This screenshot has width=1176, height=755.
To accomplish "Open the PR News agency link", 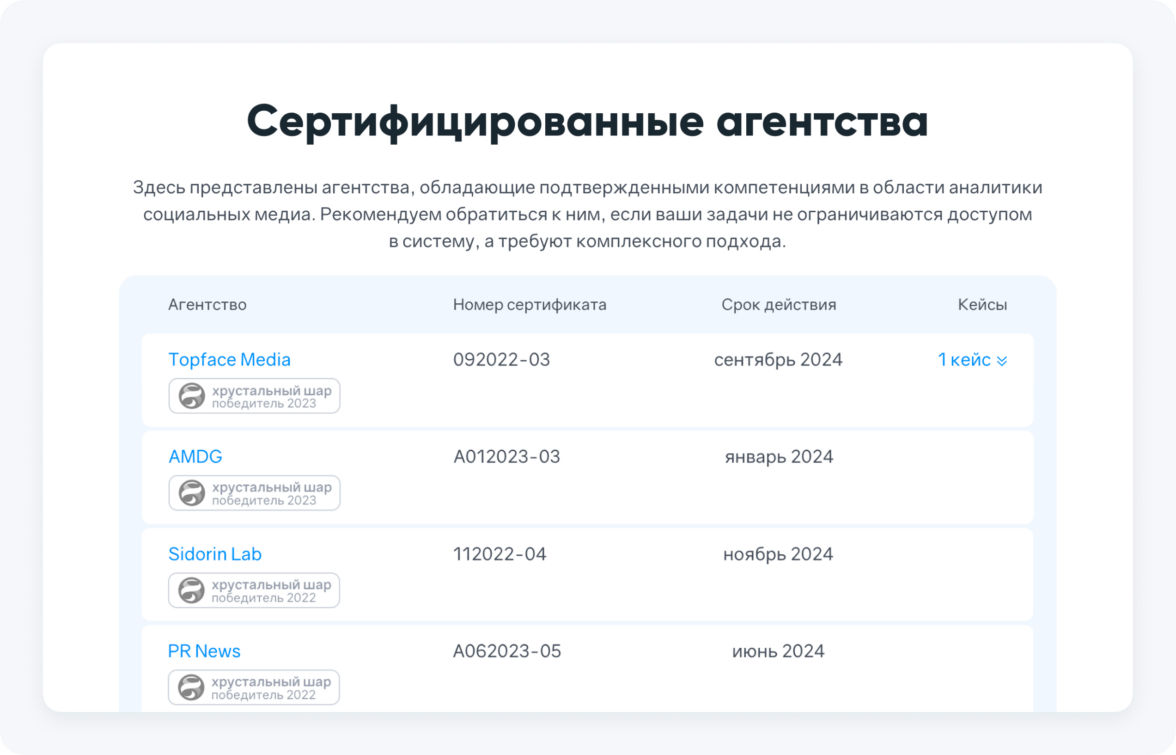I will click(x=204, y=651).
